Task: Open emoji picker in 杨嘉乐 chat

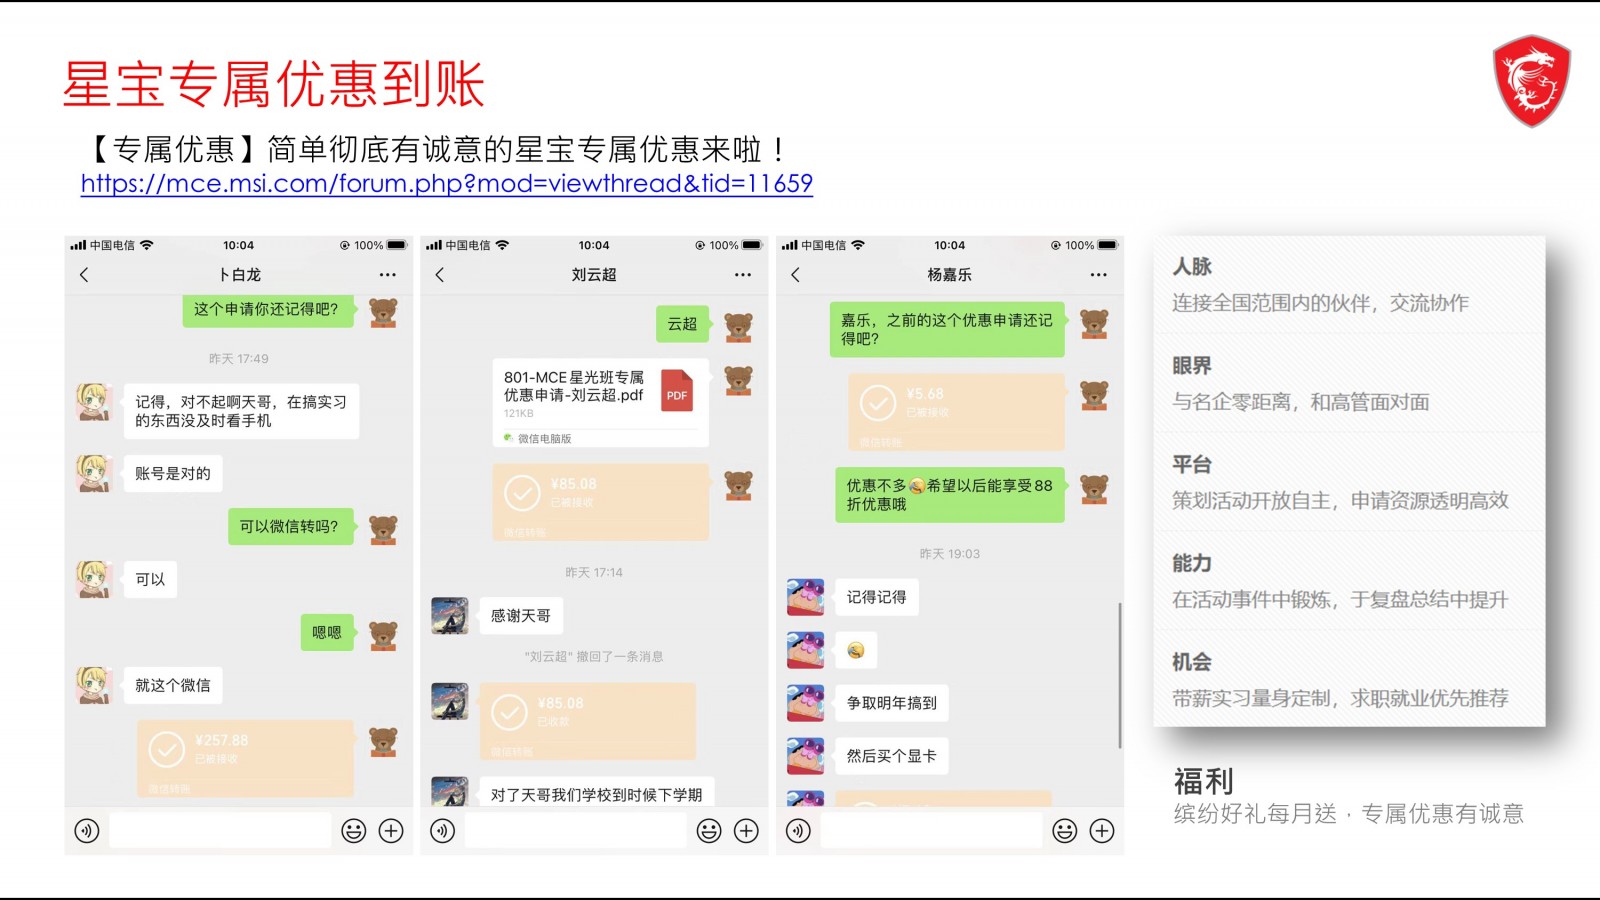Action: point(1065,831)
